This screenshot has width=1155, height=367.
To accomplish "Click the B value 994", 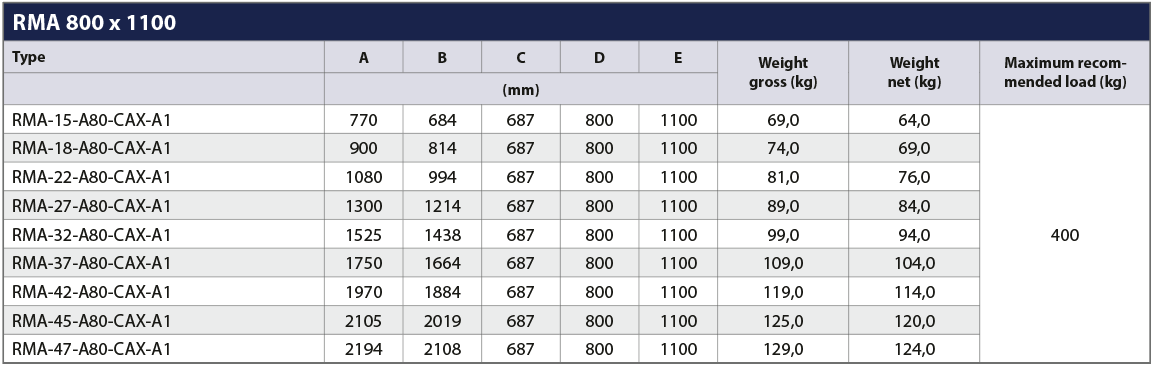I will click(442, 177).
